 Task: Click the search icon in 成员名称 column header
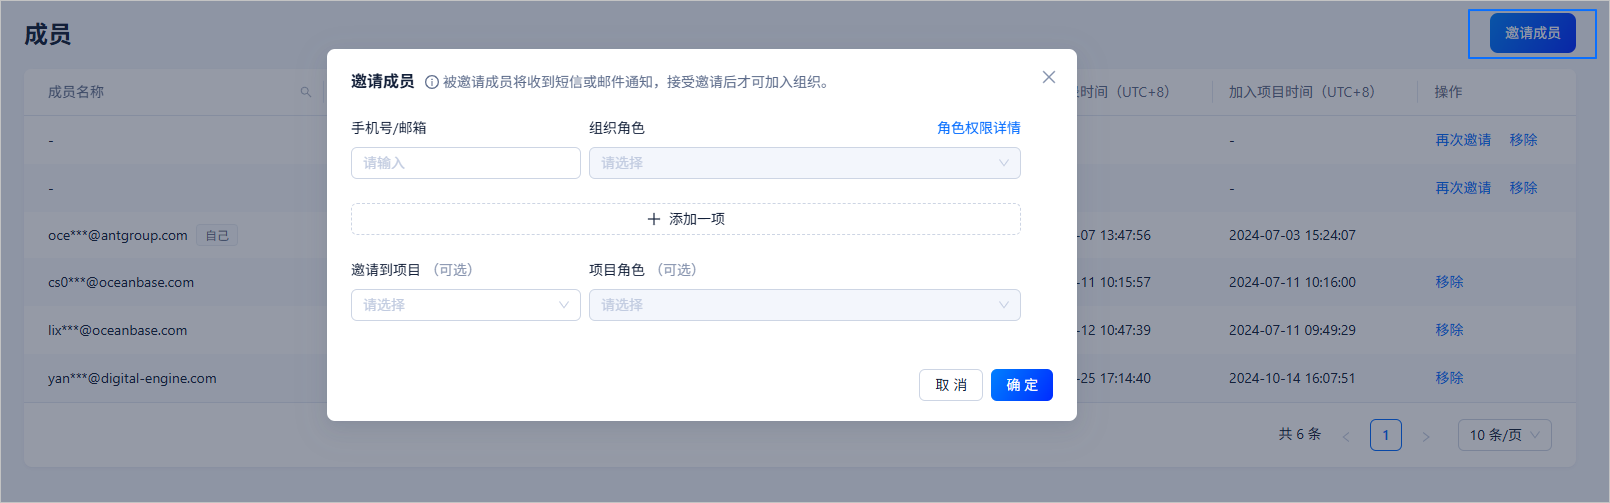click(x=306, y=92)
